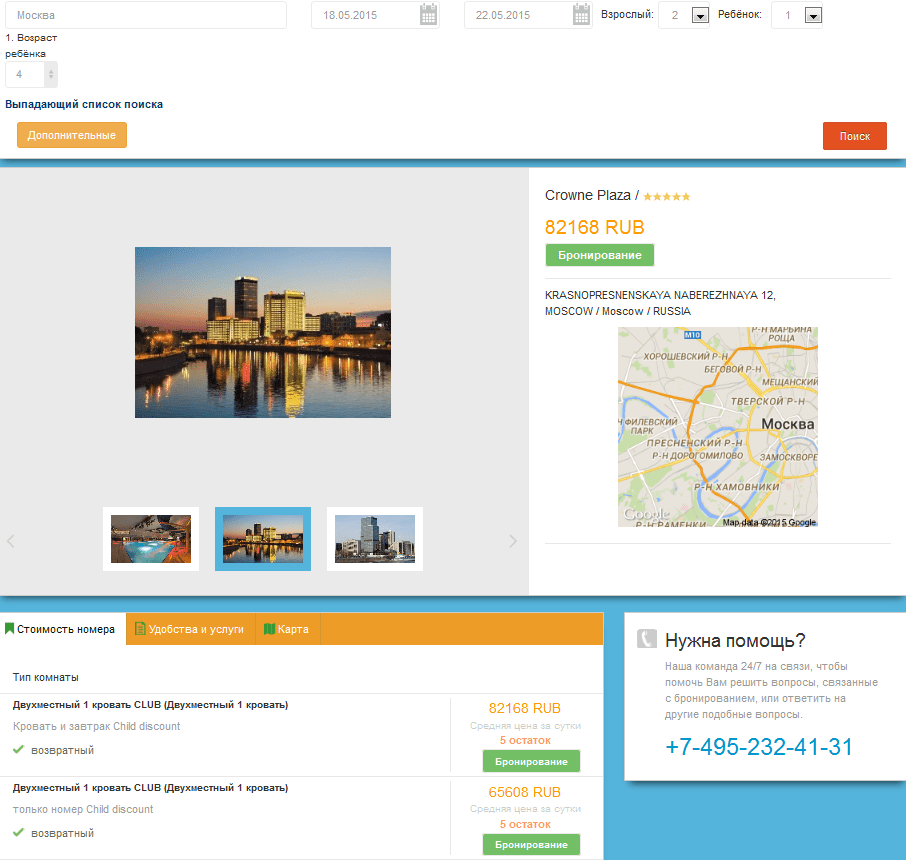This screenshot has width=906, height=860.
Task: Click the red Поиск button
Action: [855, 136]
